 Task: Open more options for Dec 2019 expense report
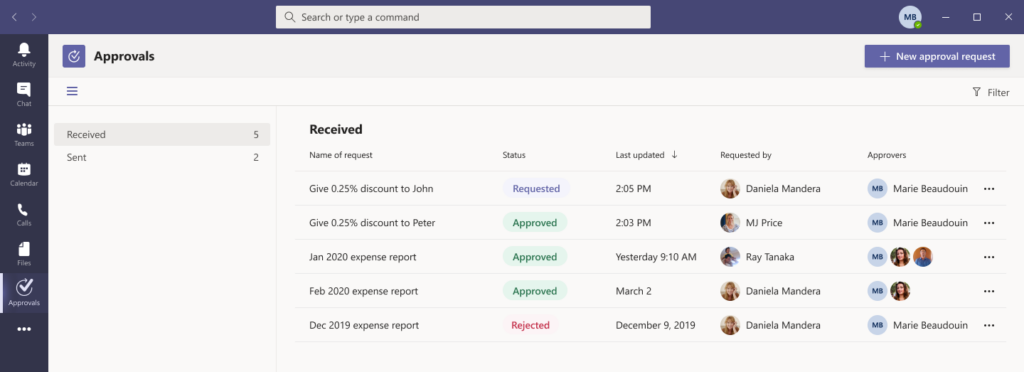tap(989, 325)
